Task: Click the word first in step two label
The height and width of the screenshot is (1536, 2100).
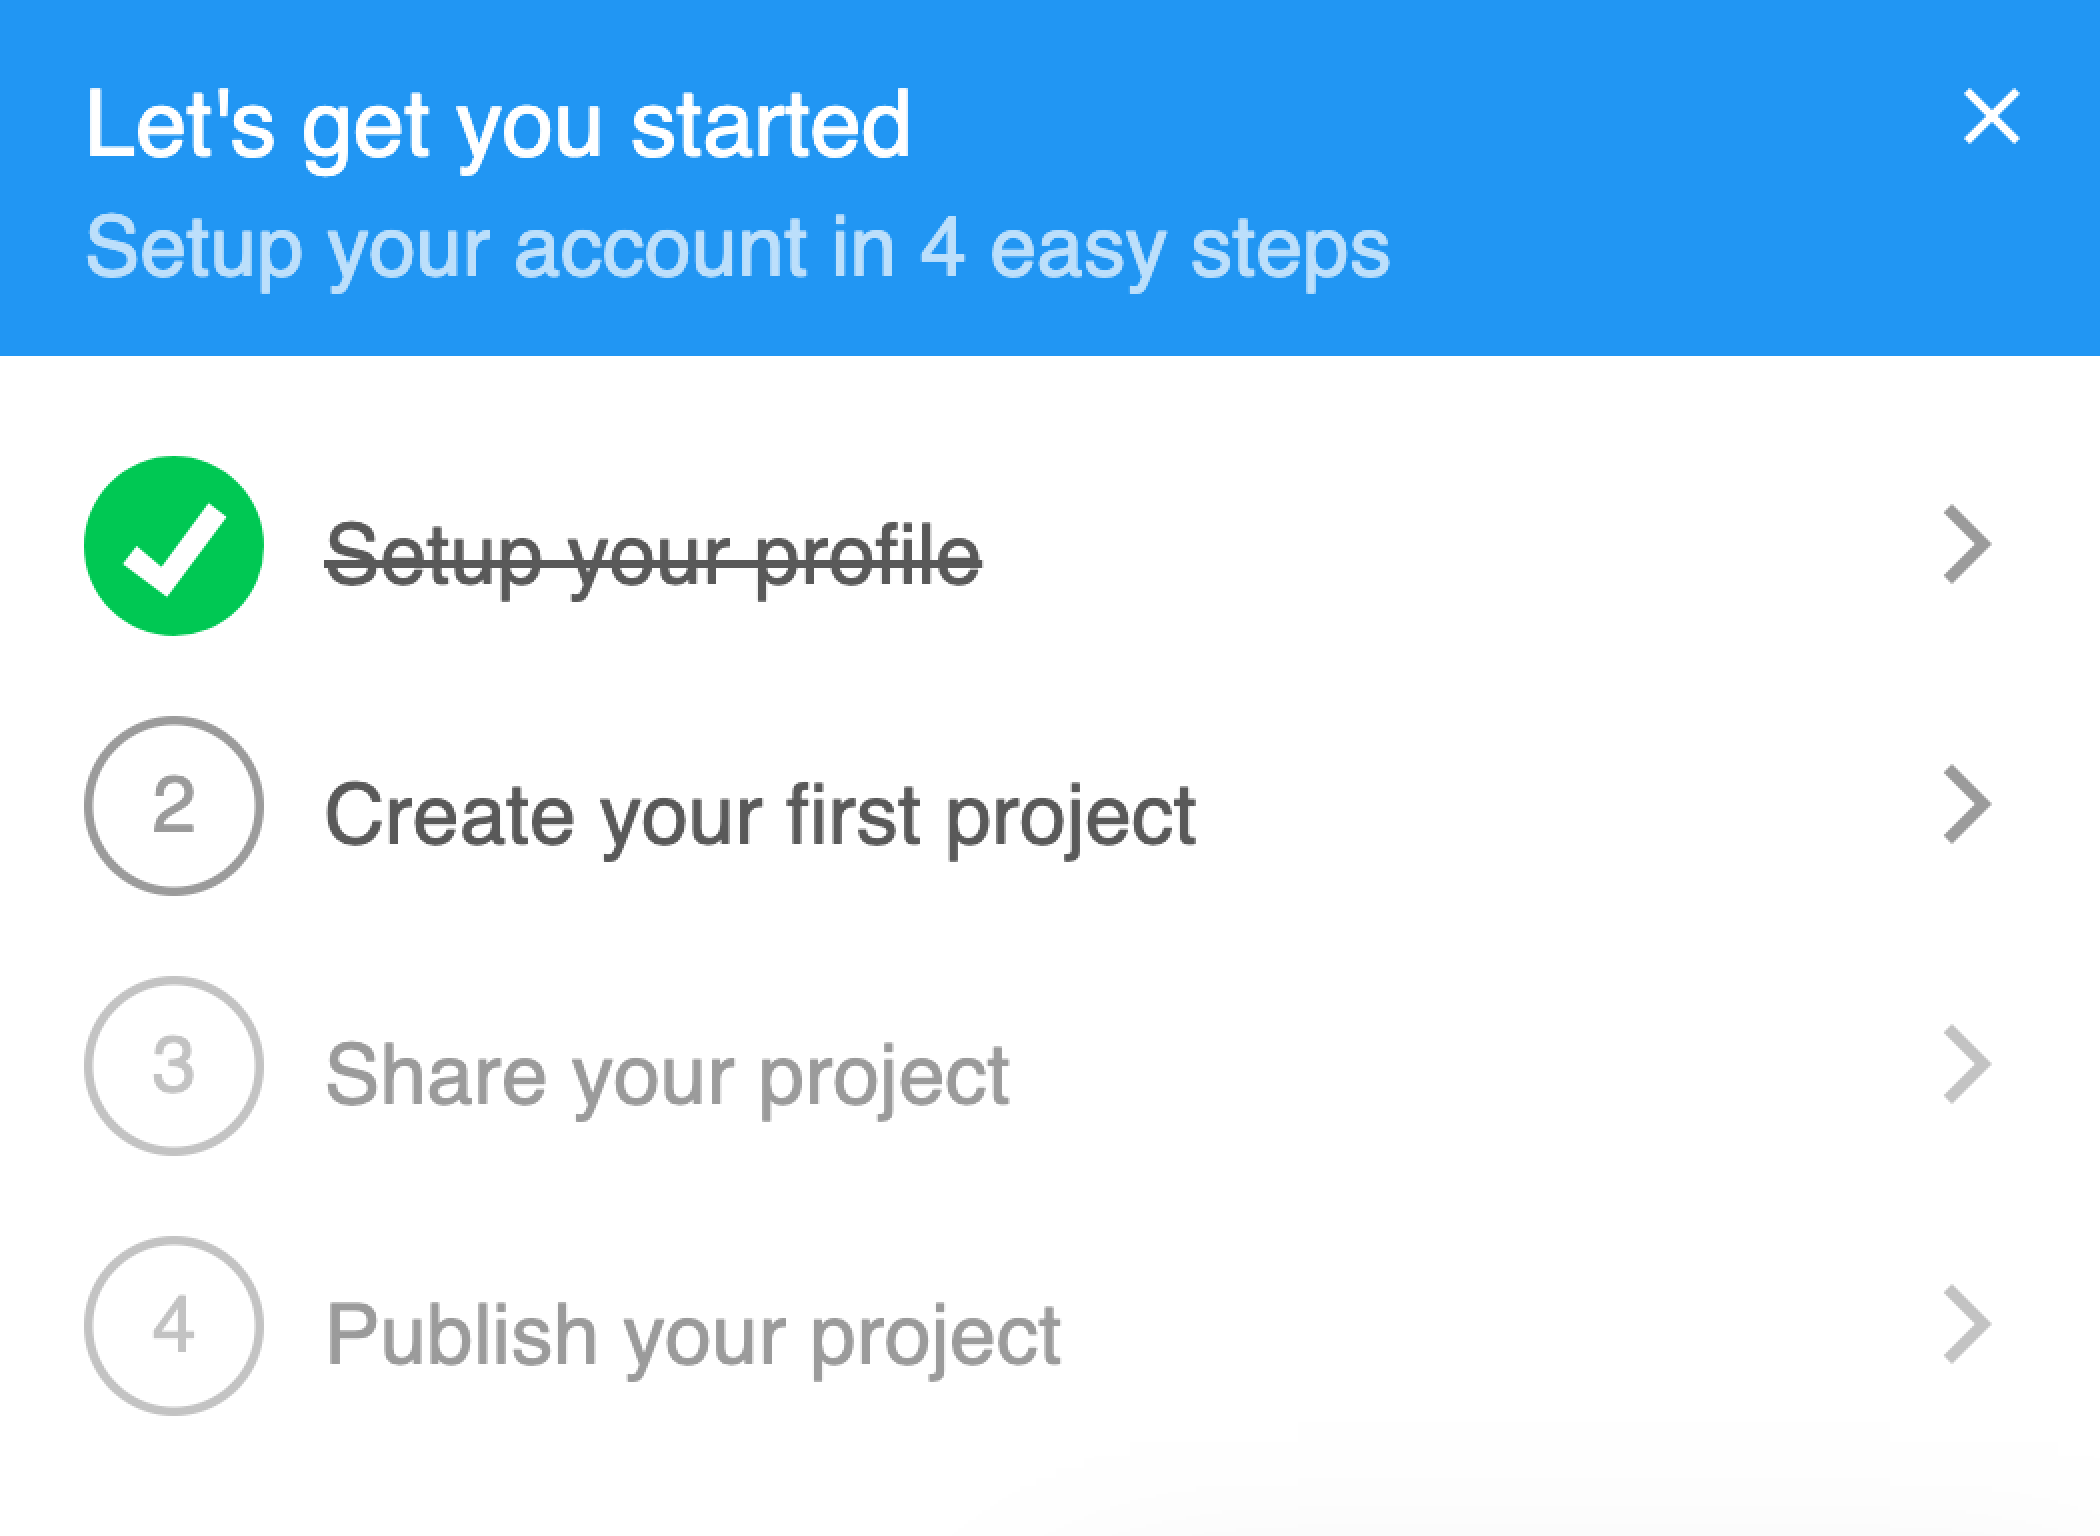Action: [x=853, y=813]
